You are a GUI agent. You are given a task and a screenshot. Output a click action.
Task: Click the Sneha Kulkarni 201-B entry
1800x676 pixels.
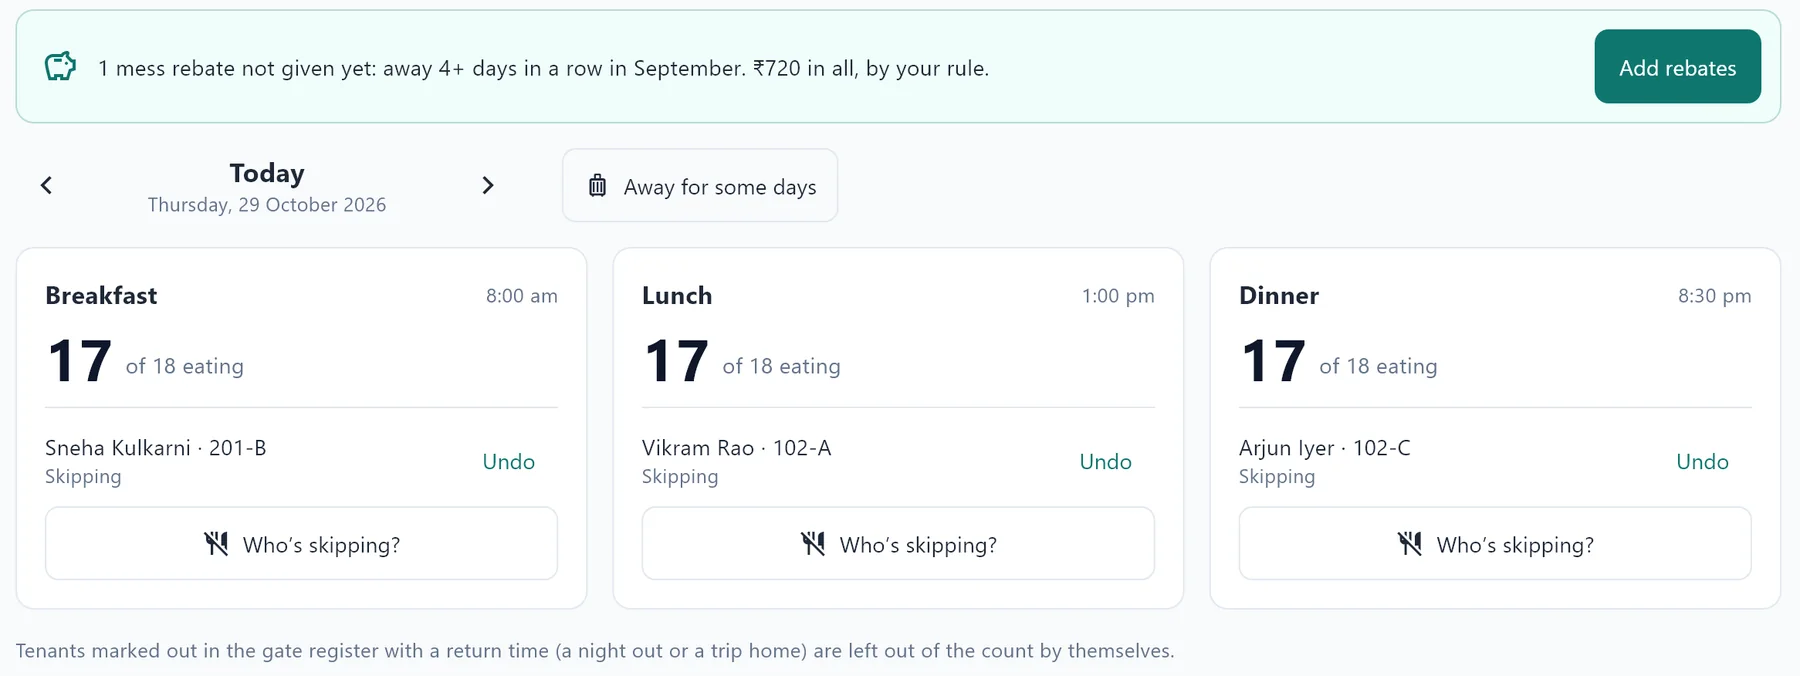(156, 448)
